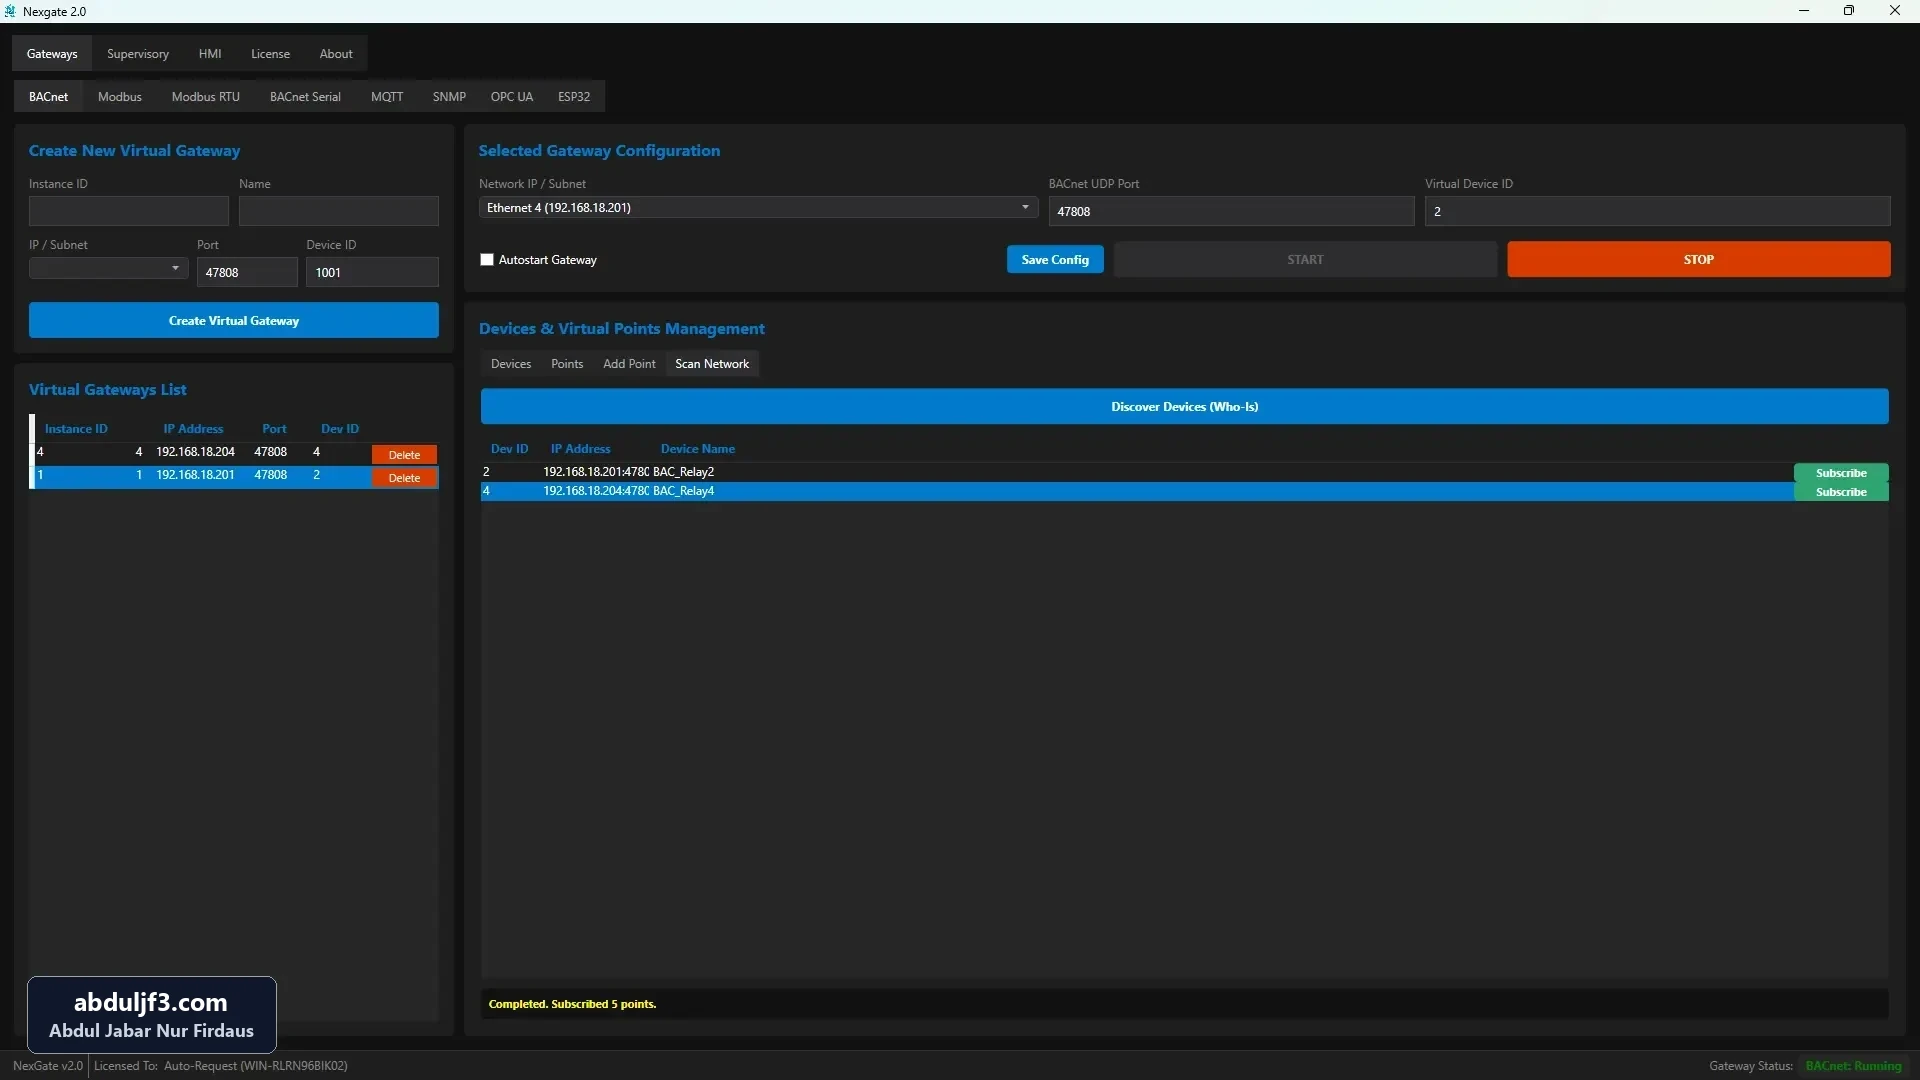The width and height of the screenshot is (1920, 1080).
Task: Select the Modbus protocol tab
Action: 120,97
